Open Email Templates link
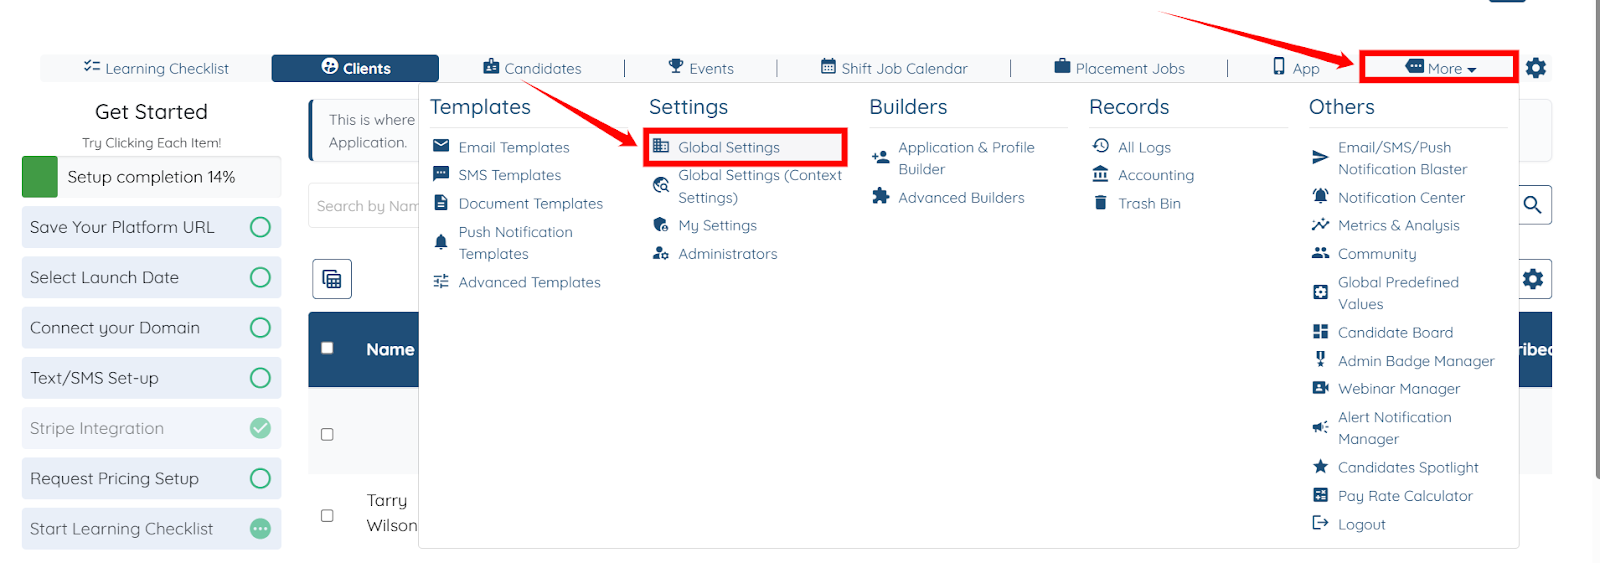 click(x=513, y=148)
